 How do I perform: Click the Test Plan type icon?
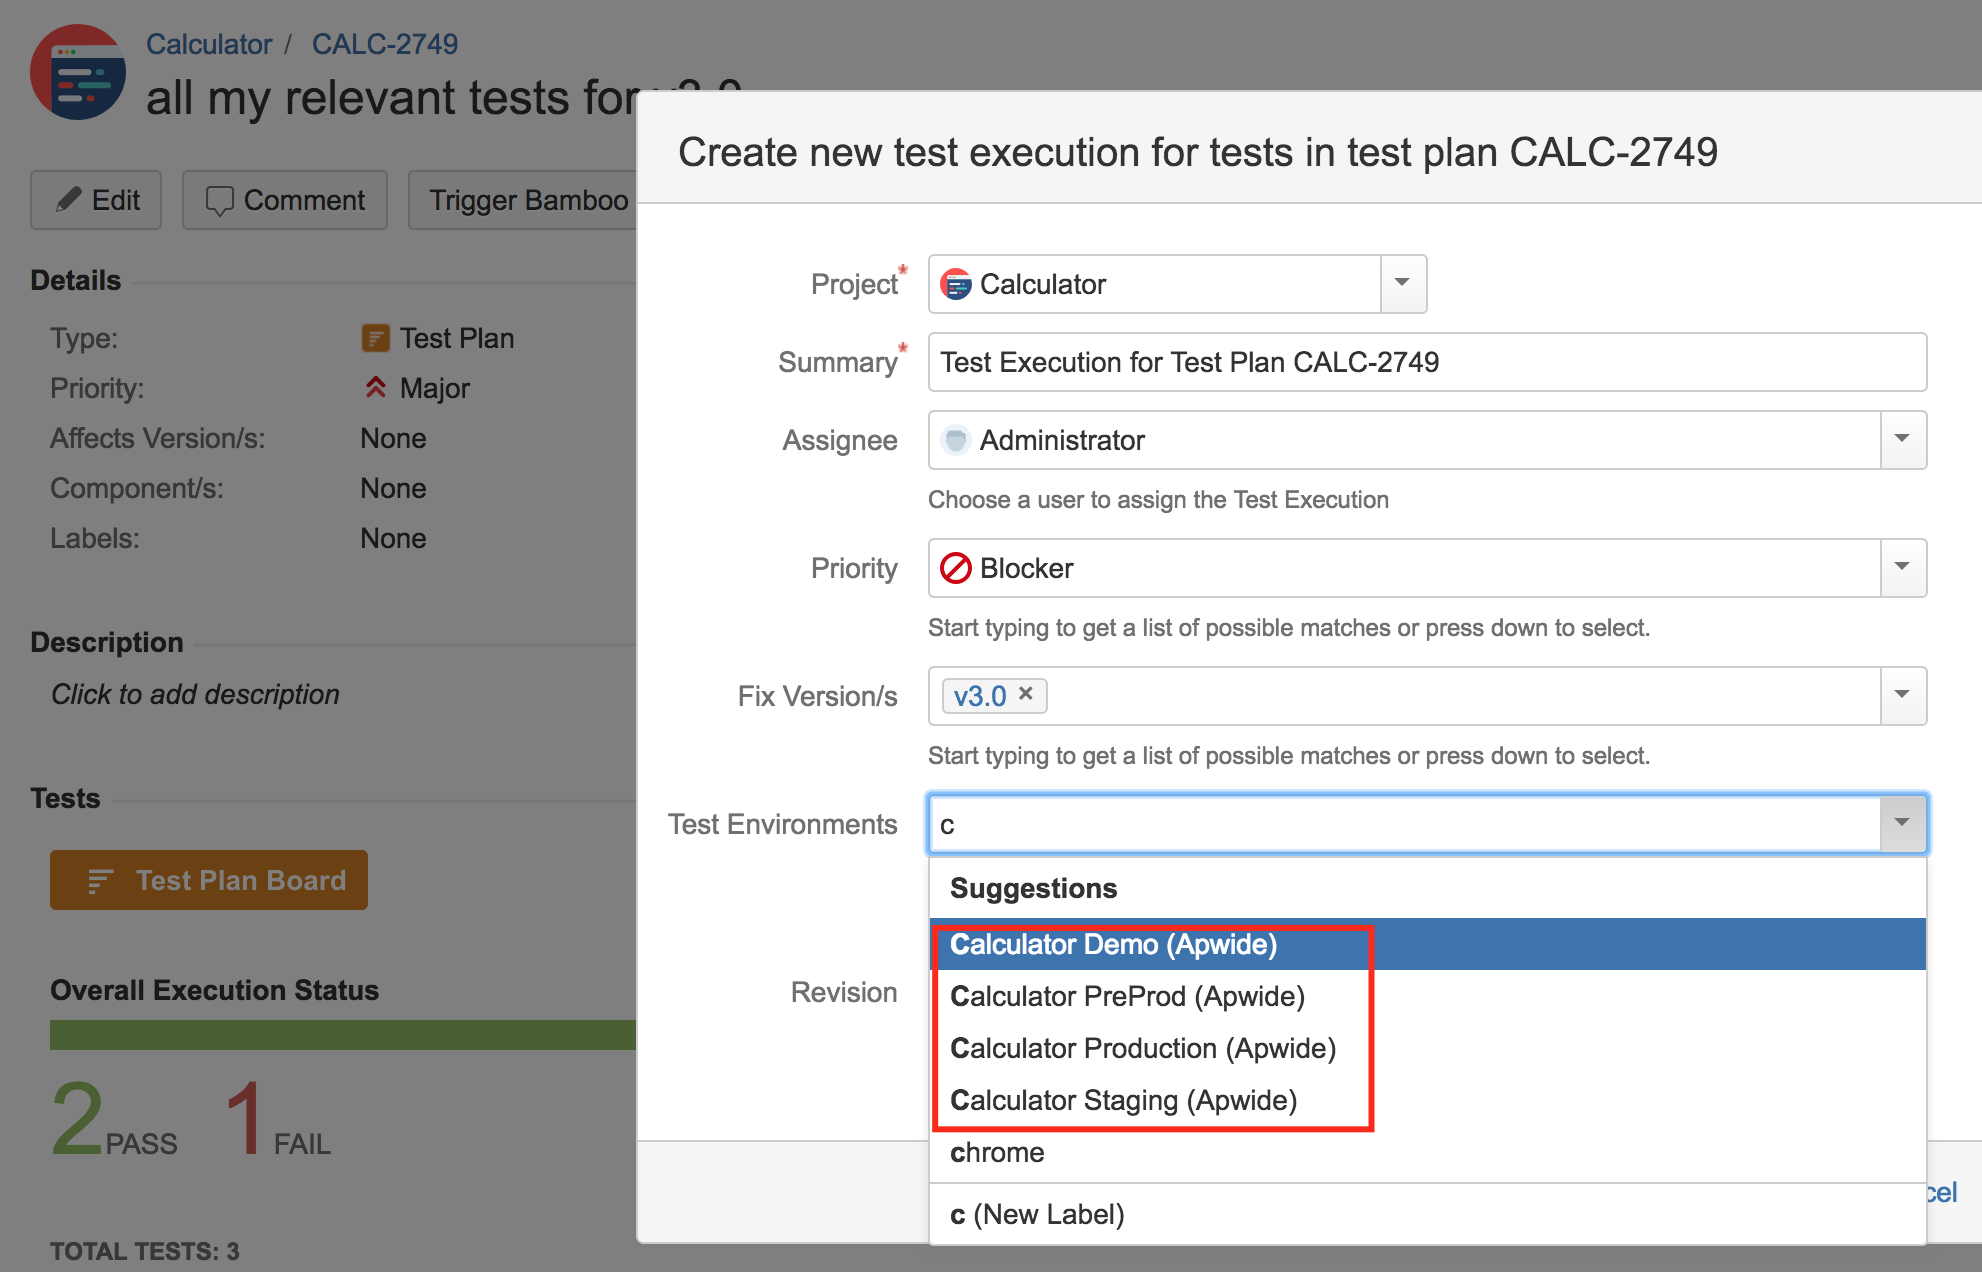[375, 338]
